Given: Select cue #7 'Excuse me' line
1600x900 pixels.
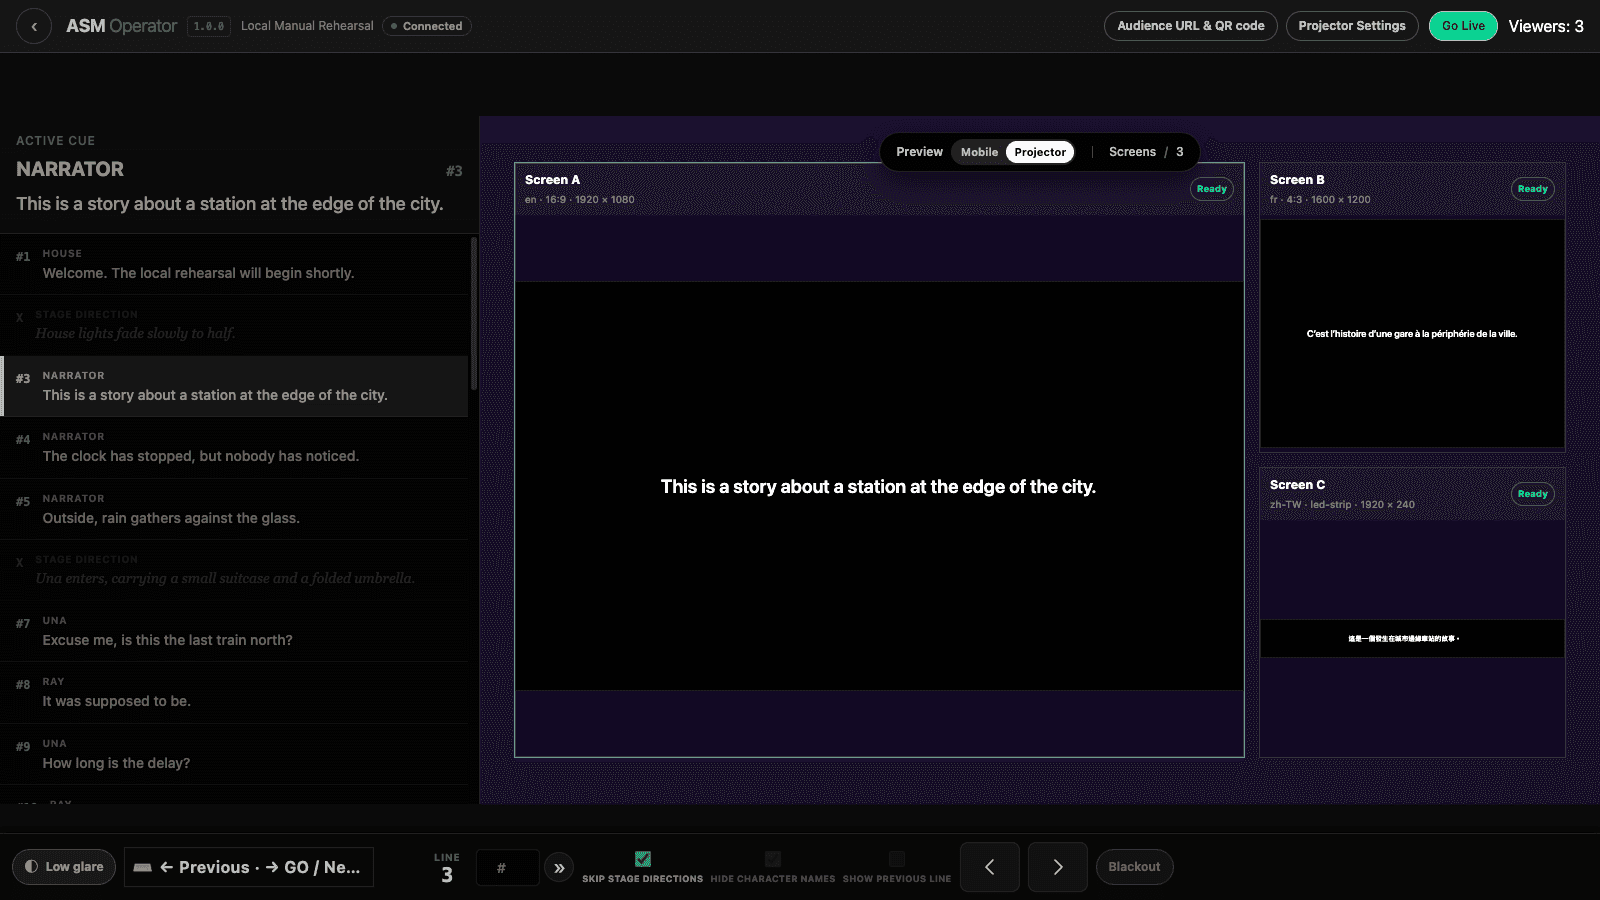Looking at the screenshot, I should tap(234, 631).
